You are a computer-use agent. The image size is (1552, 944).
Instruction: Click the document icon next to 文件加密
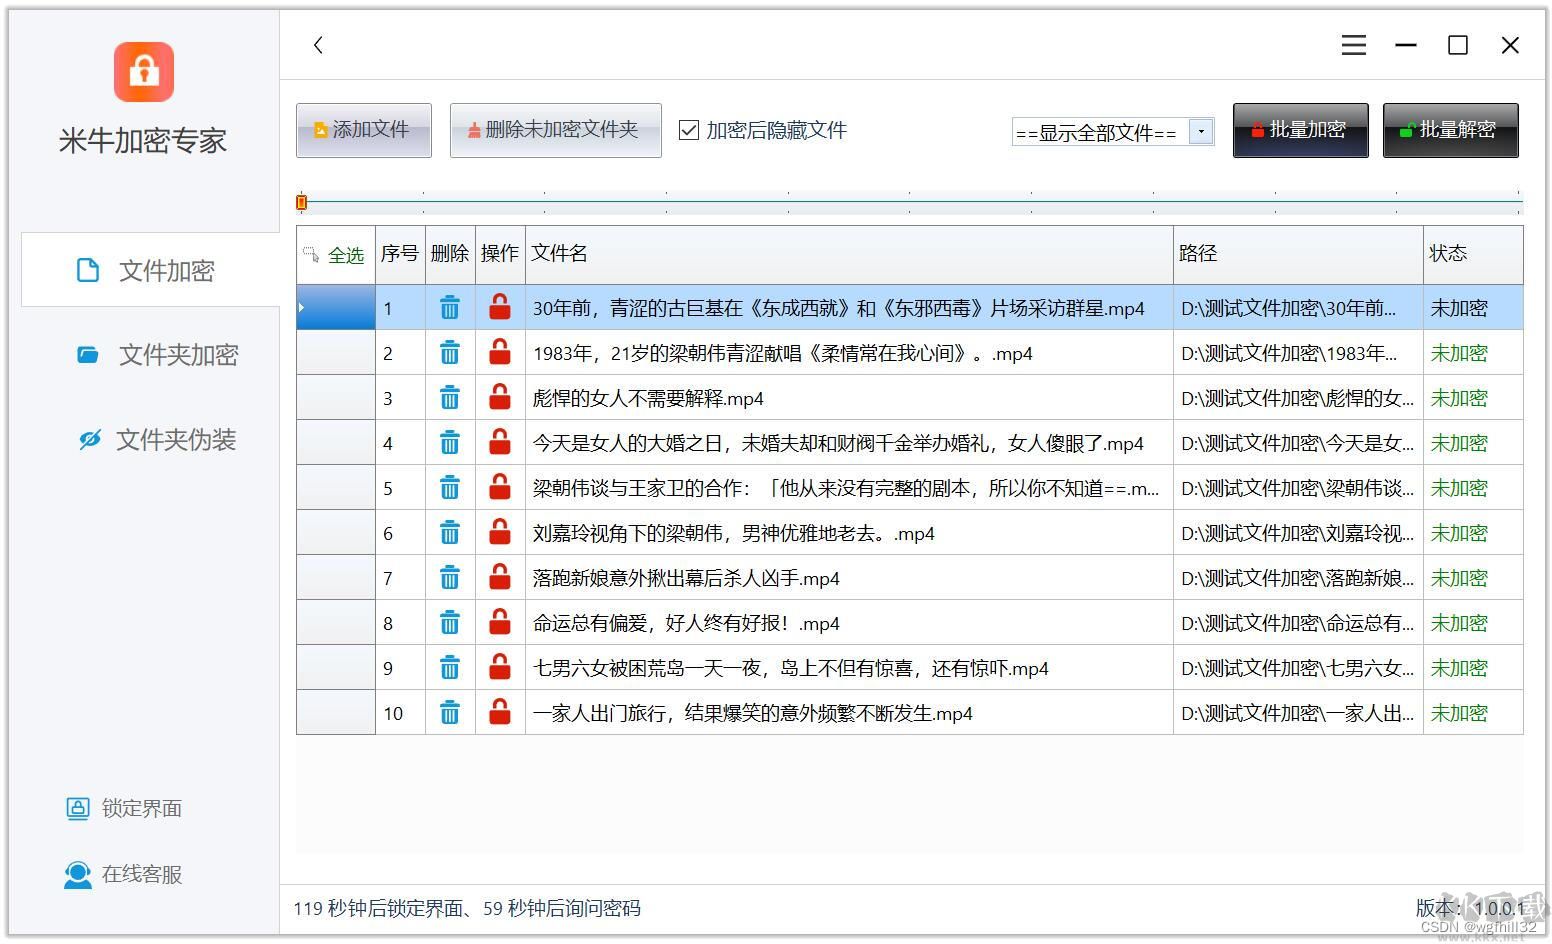tap(88, 270)
